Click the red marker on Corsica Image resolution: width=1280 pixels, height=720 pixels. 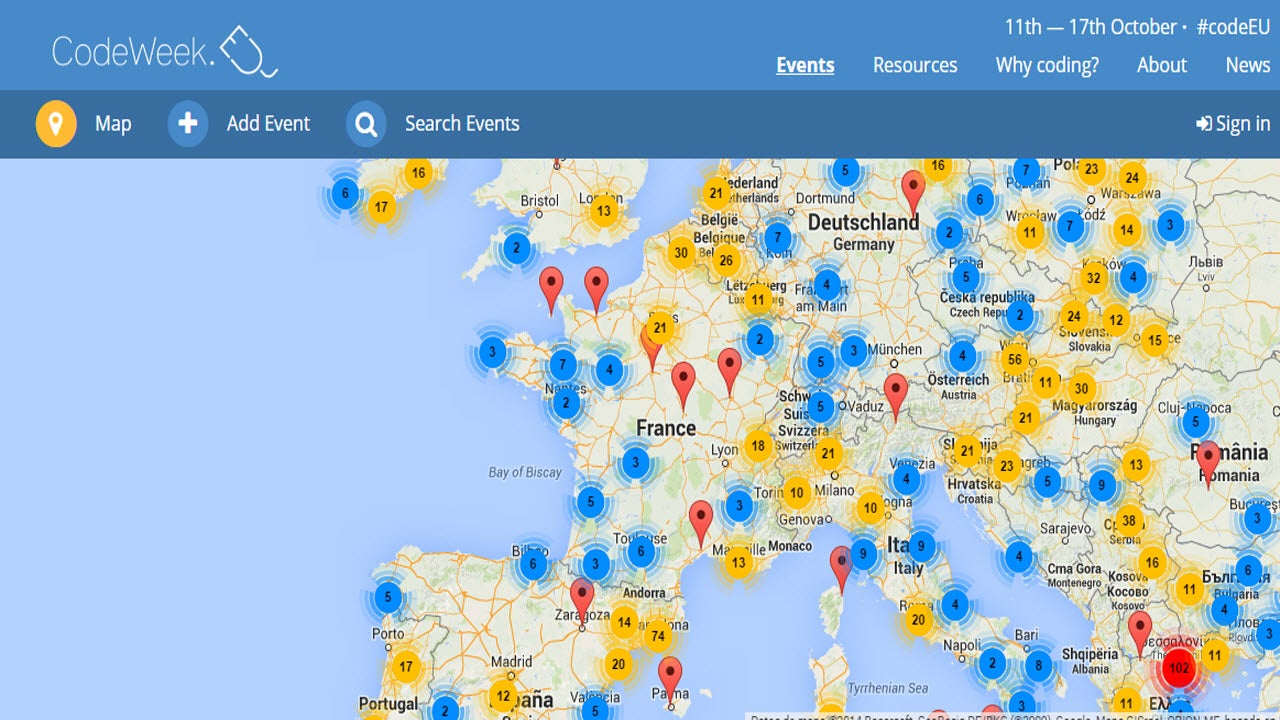tap(842, 561)
